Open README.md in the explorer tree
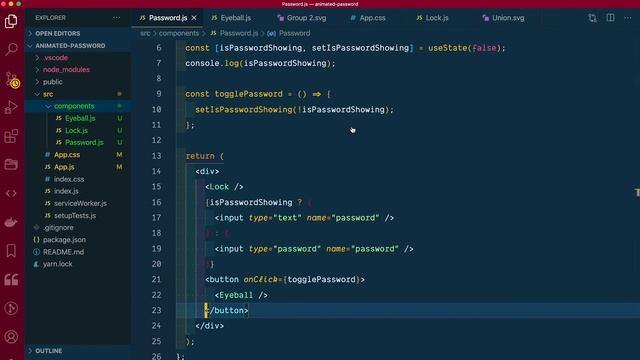The height and width of the screenshot is (360, 640). pos(63,252)
